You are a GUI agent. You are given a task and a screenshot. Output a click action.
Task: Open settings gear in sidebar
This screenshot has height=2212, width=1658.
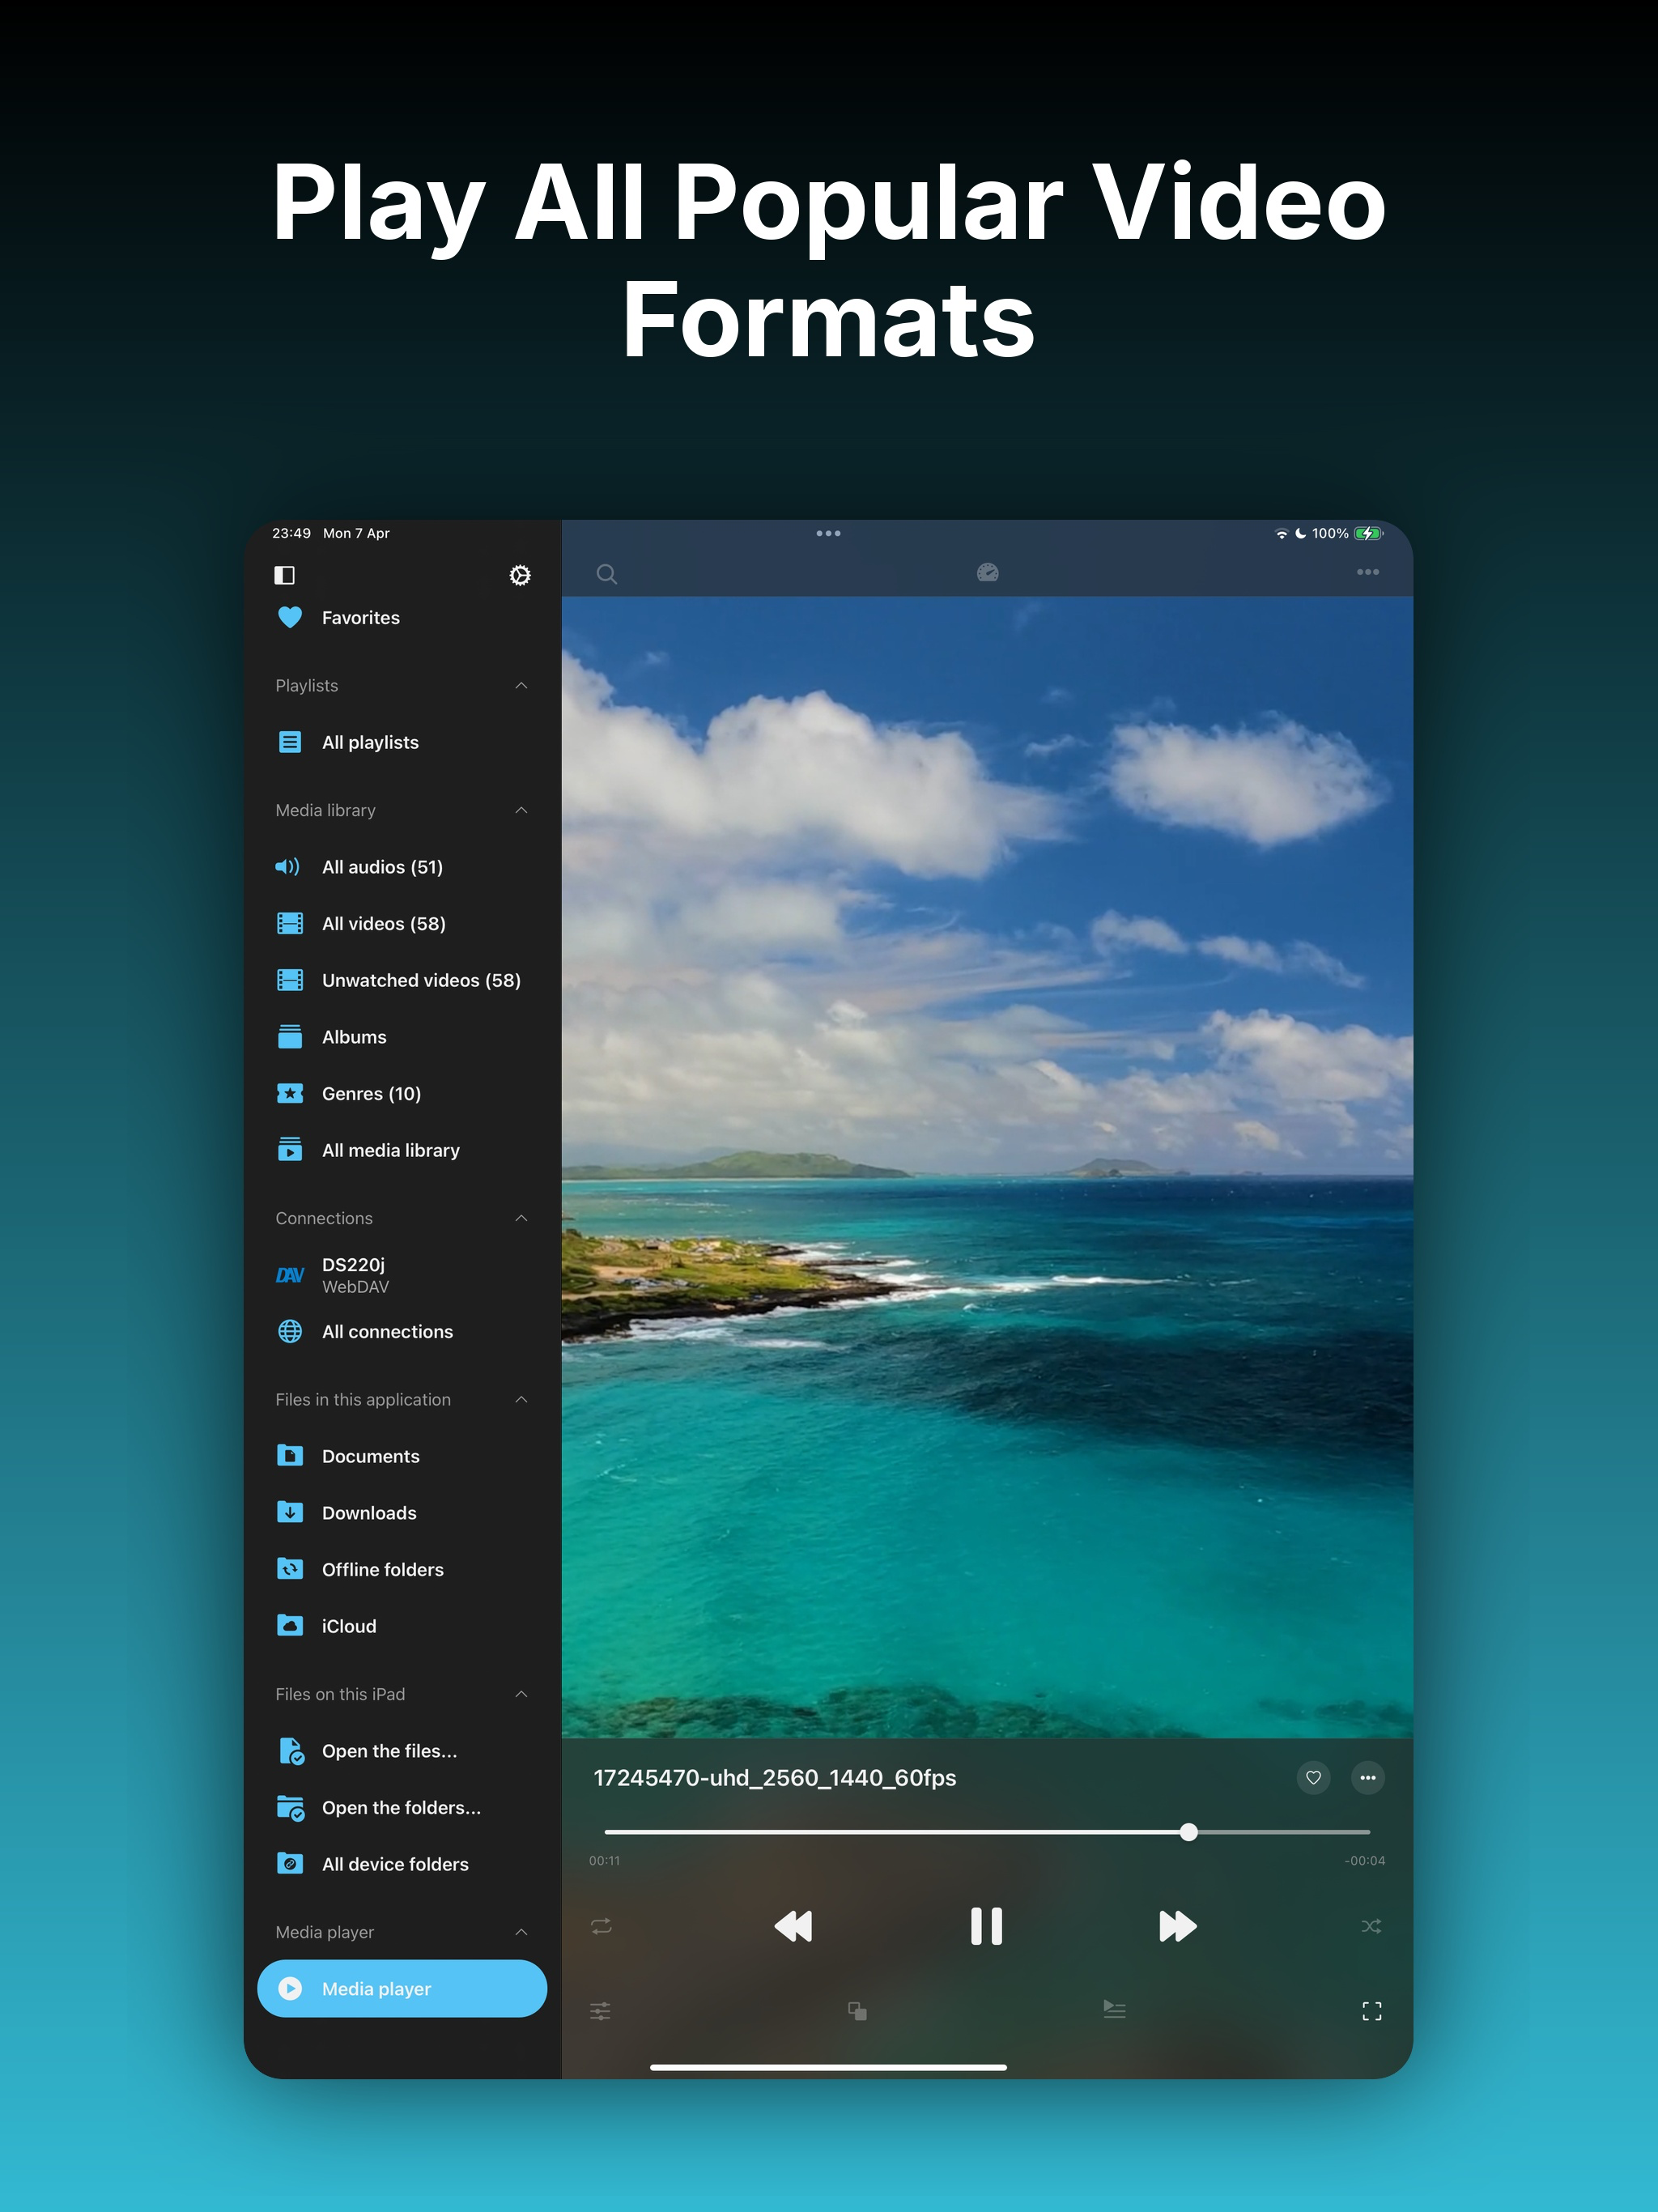pos(520,575)
